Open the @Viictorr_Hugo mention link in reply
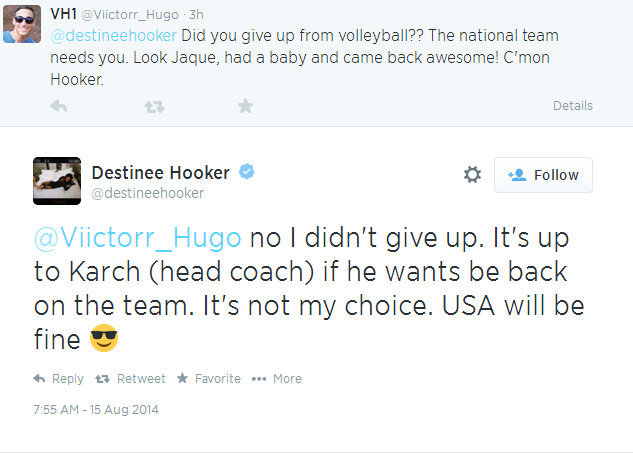This screenshot has height=453, width=633. tap(138, 239)
